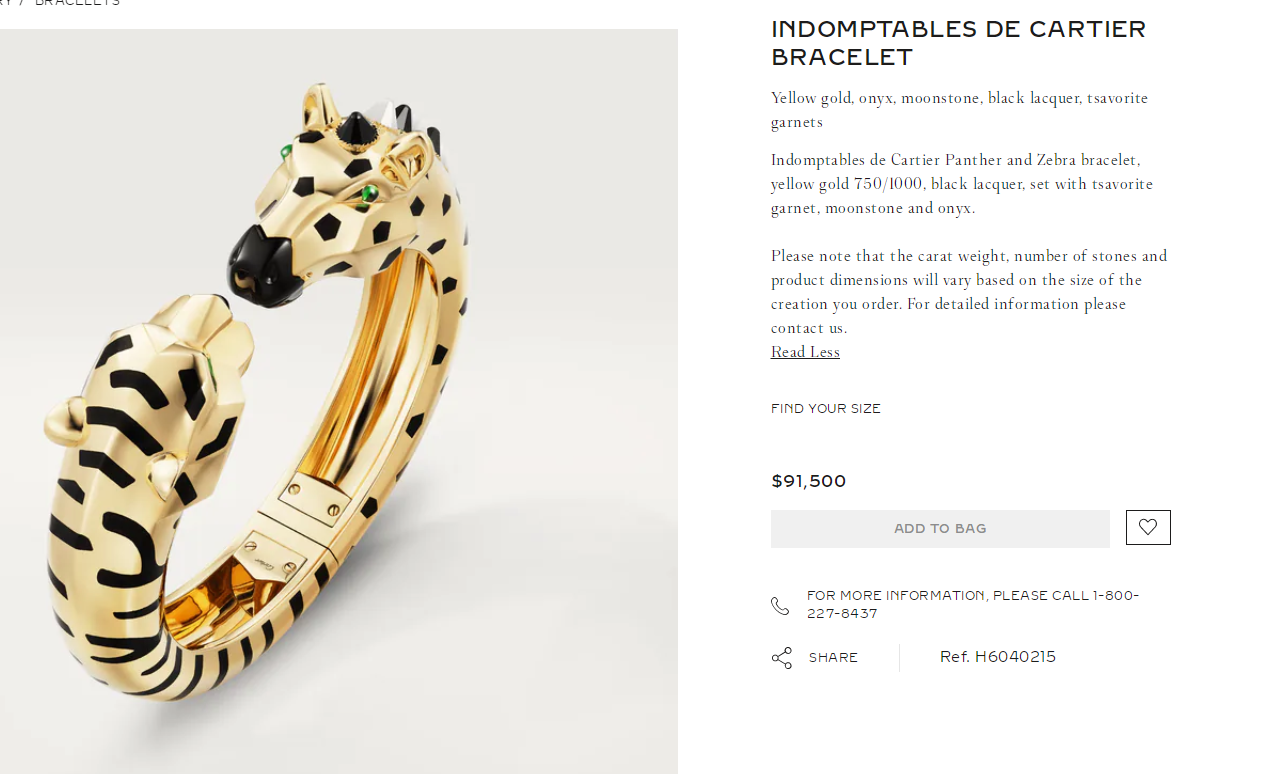
Task: Click the telephone handset icon
Action: [780, 606]
